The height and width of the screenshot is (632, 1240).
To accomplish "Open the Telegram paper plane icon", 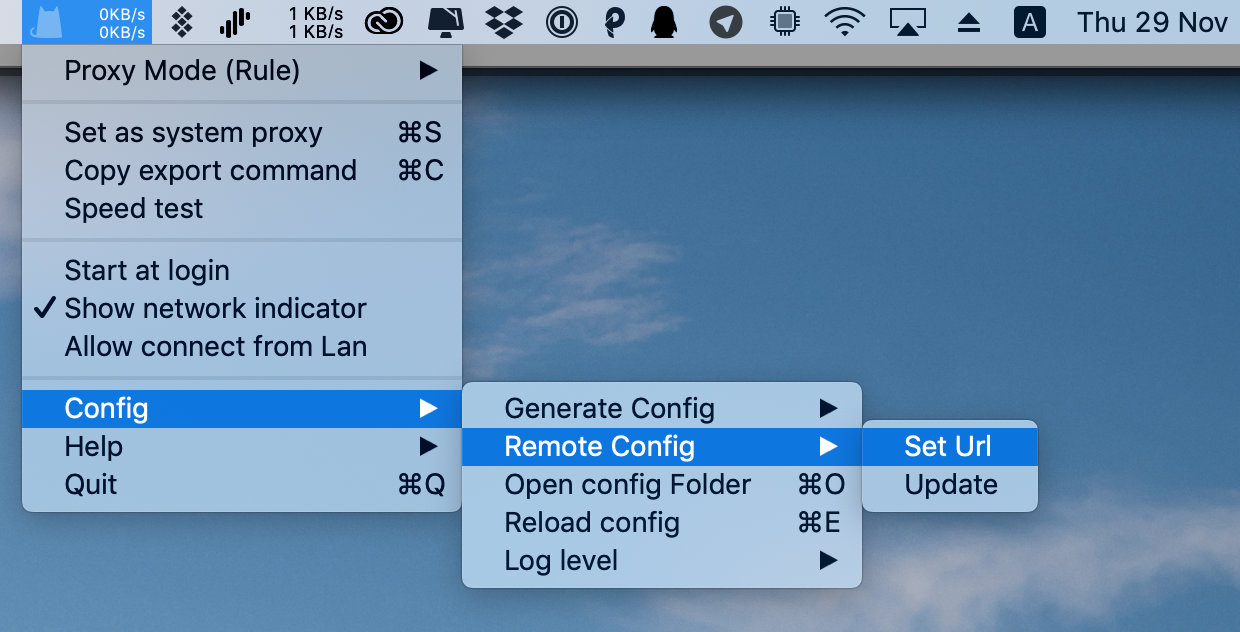I will tap(726, 22).
